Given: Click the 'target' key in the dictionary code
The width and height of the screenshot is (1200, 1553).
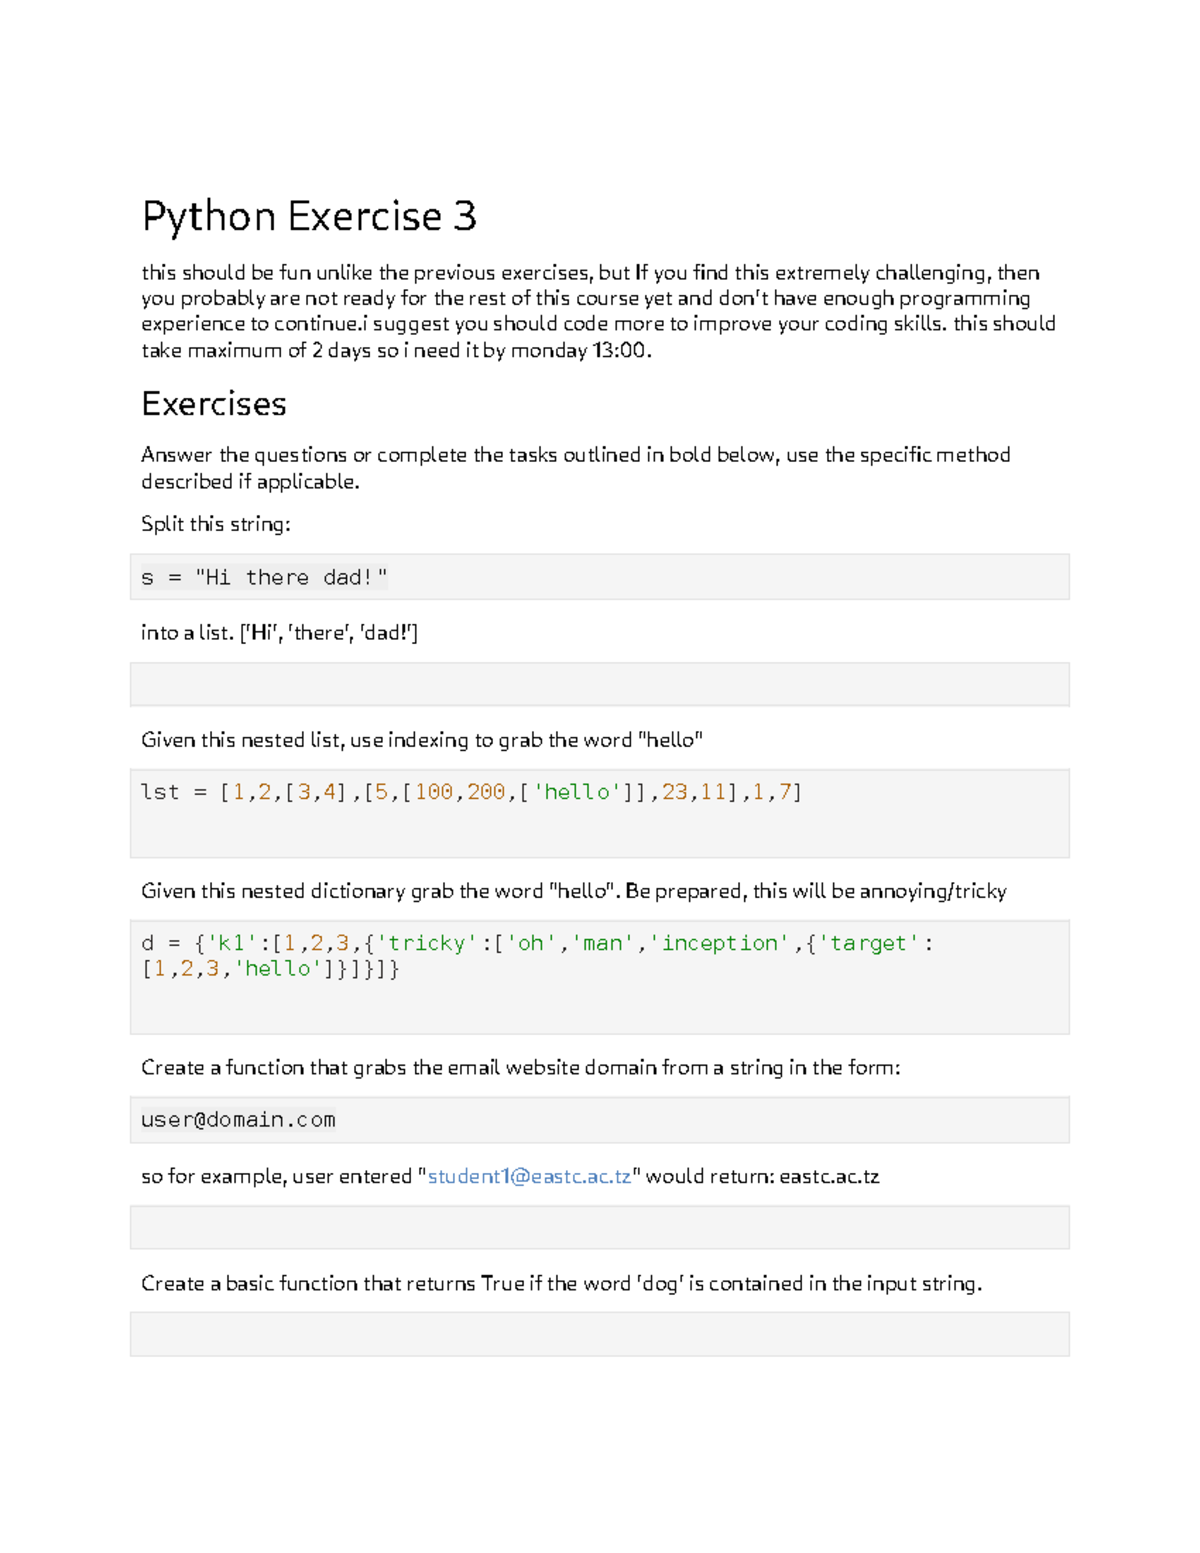Looking at the screenshot, I should tap(868, 943).
